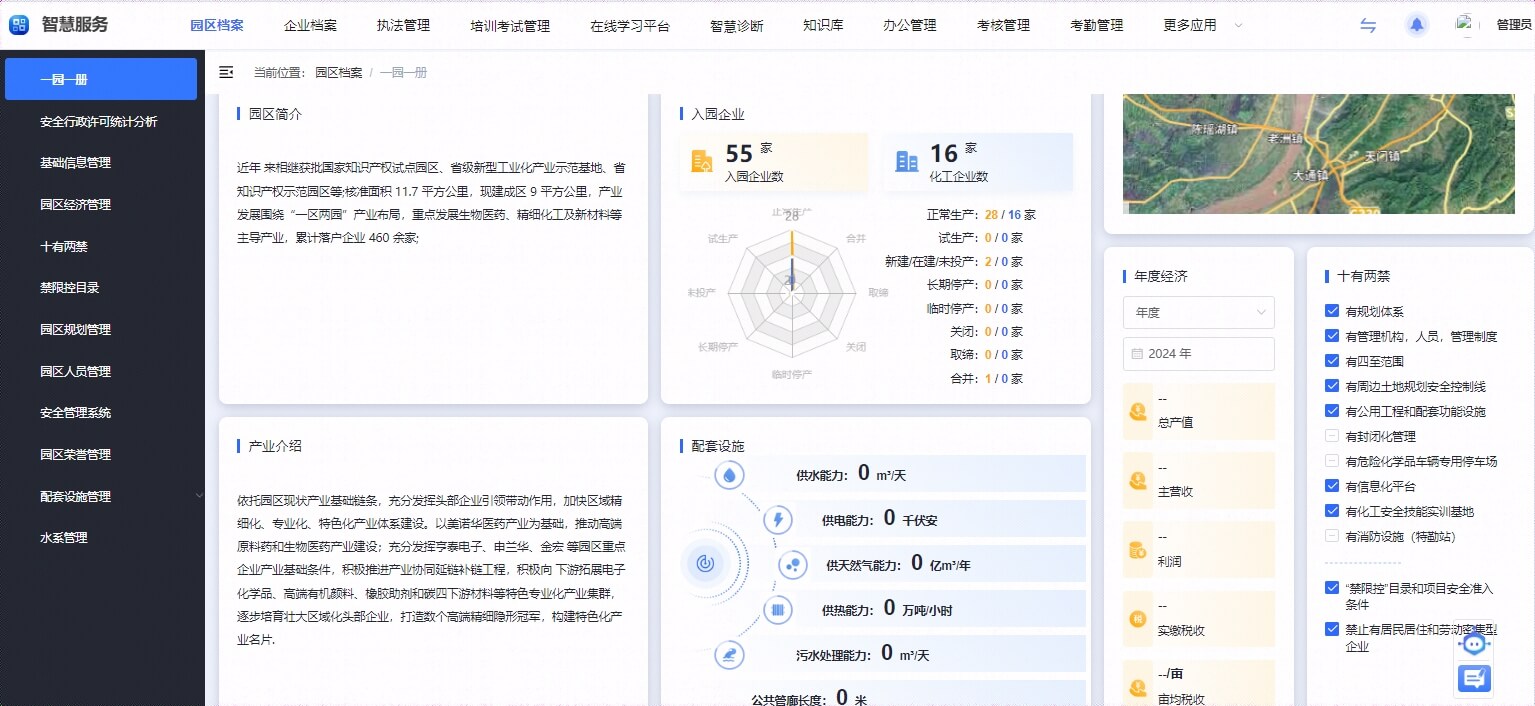Viewport: 1535px width, 706px height.
Task: Open the 年度 dropdown selector
Action: coord(1198,312)
